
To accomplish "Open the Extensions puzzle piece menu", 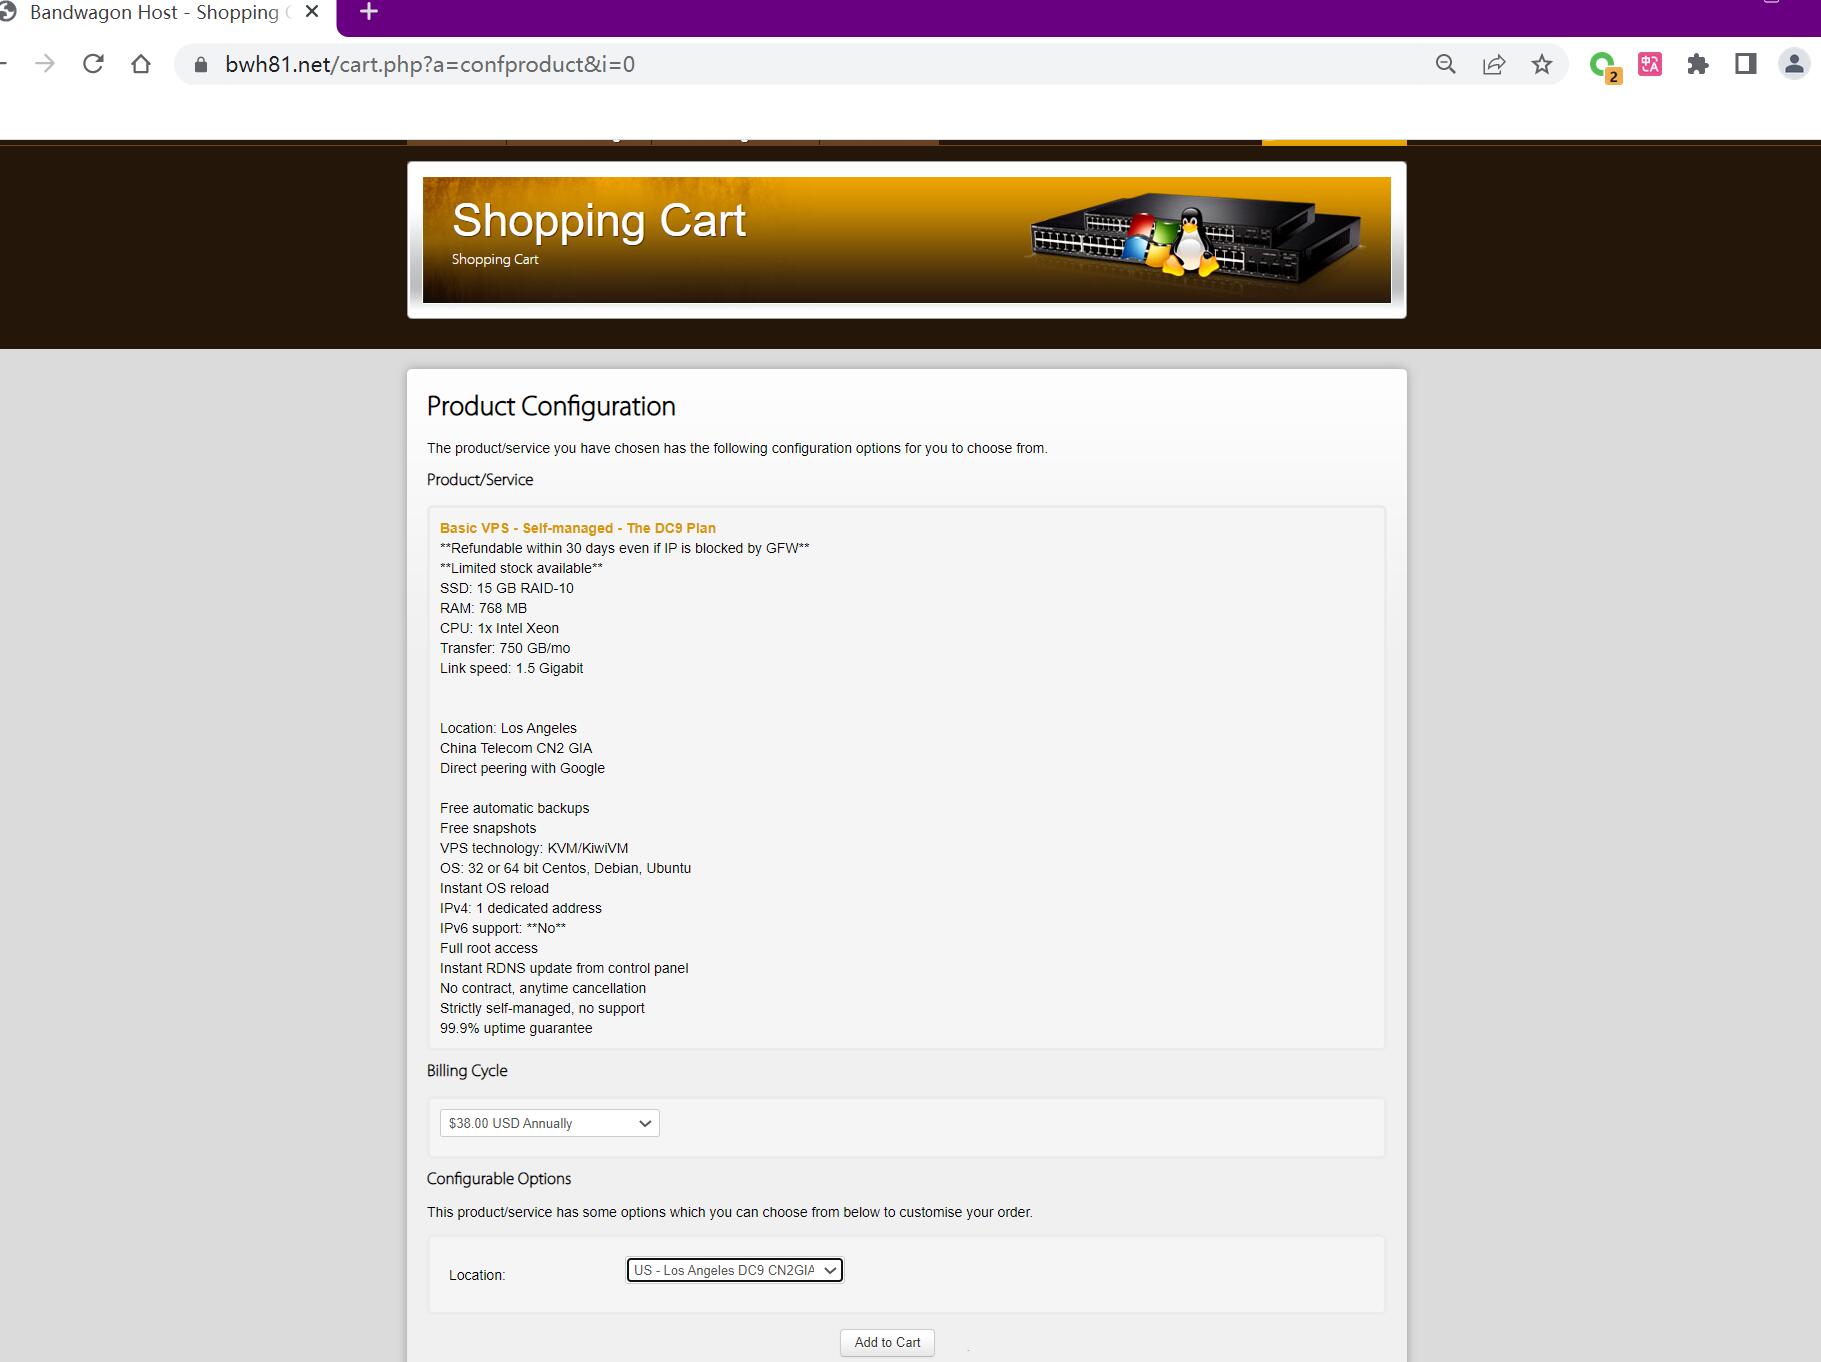I will (x=1698, y=64).
